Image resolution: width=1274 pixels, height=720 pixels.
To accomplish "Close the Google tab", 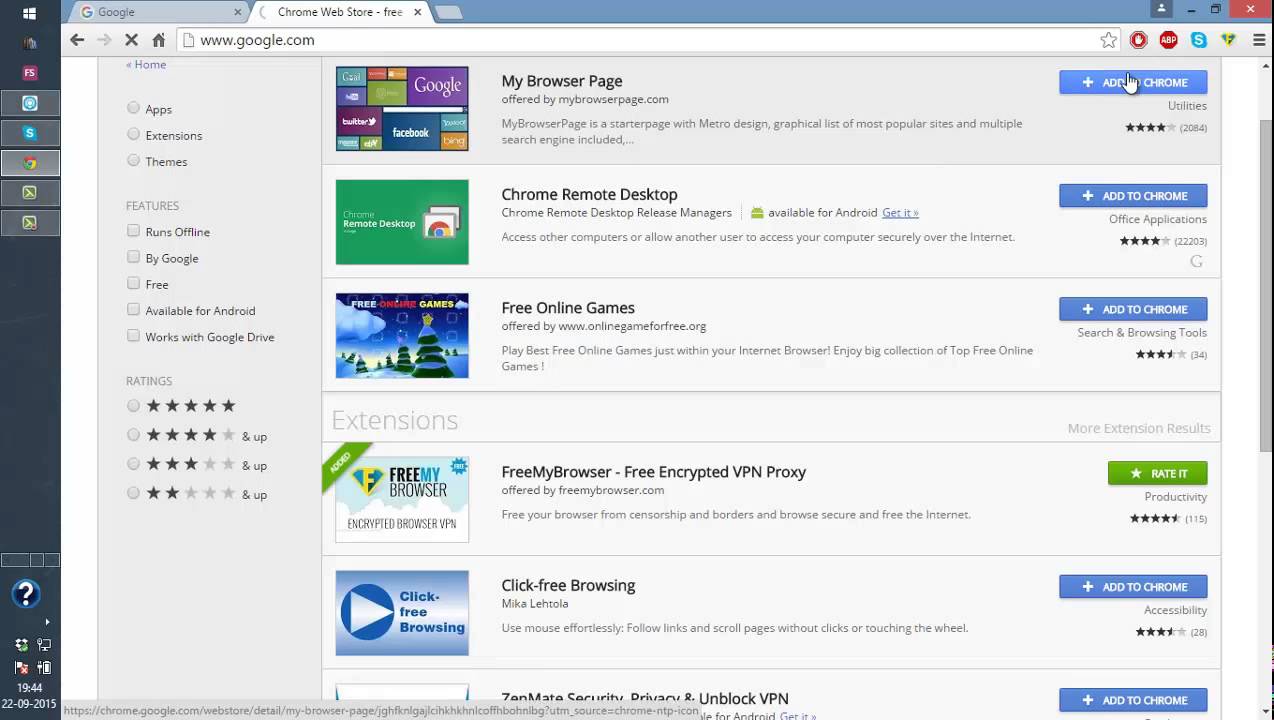I will [237, 12].
